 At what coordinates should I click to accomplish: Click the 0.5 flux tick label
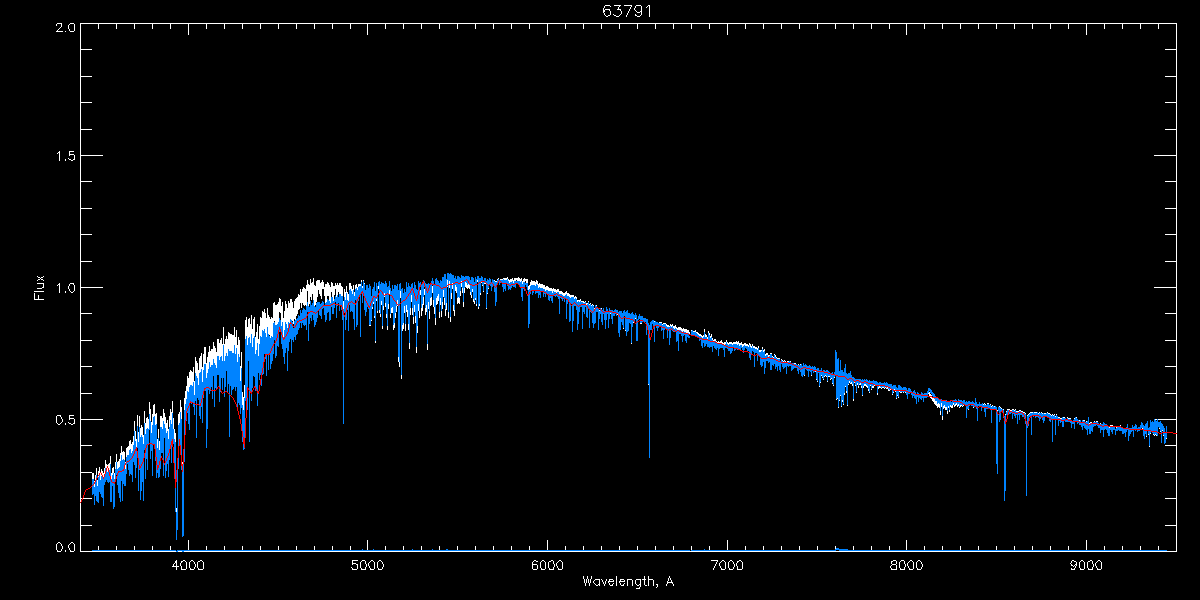click(64, 419)
